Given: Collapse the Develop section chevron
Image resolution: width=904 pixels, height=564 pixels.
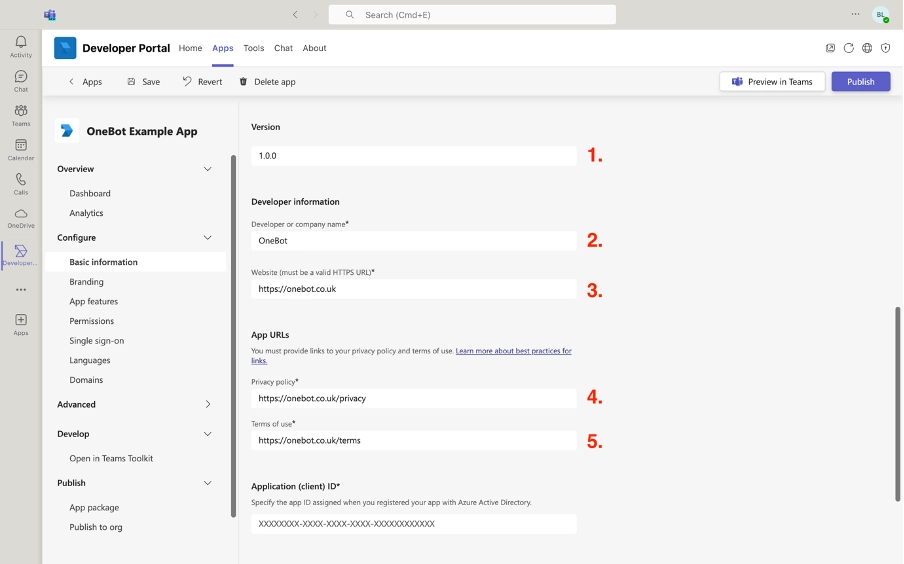Looking at the screenshot, I should (208, 434).
